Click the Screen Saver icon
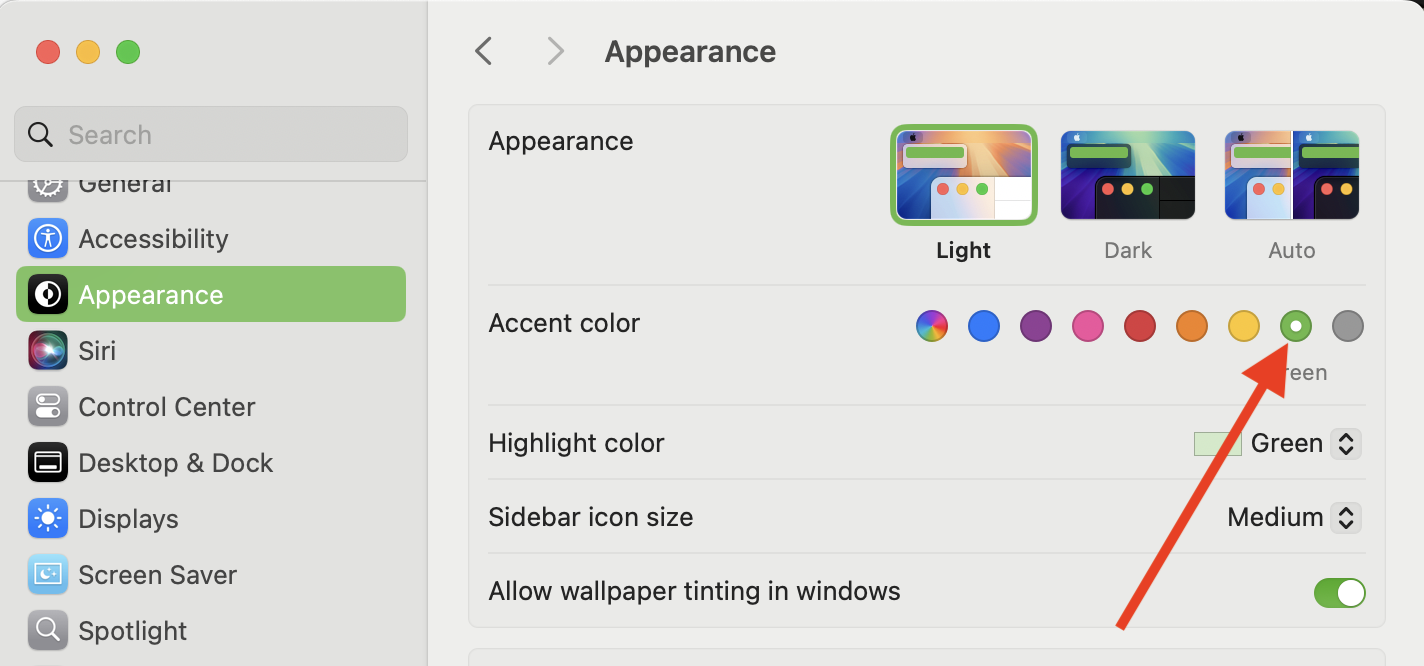This screenshot has height=666, width=1424. (48, 575)
